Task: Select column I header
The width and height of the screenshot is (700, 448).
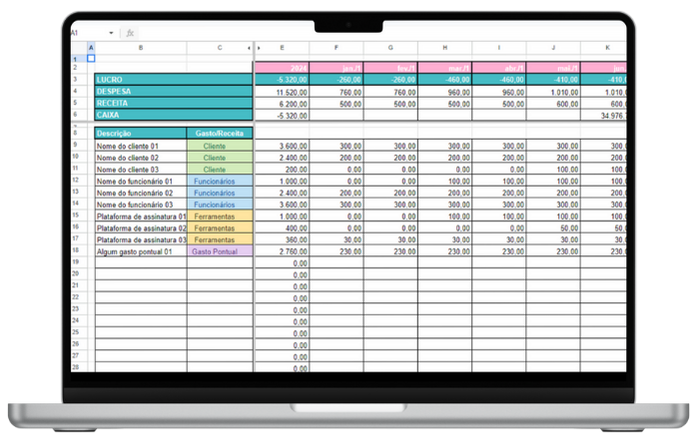Action: coord(499,48)
